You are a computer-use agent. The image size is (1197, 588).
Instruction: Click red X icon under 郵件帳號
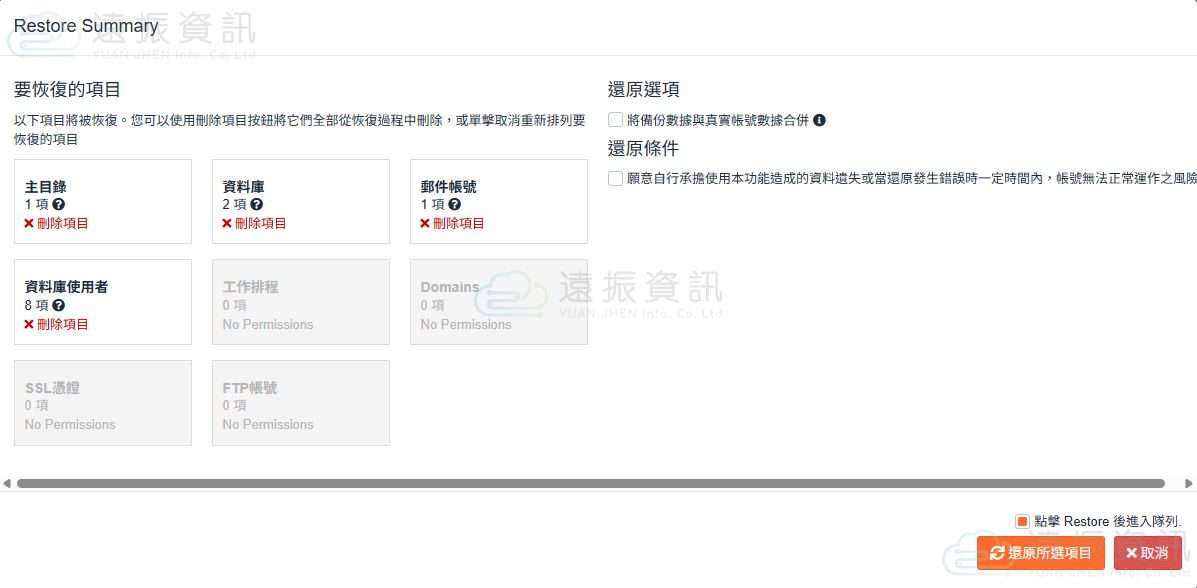click(x=426, y=224)
